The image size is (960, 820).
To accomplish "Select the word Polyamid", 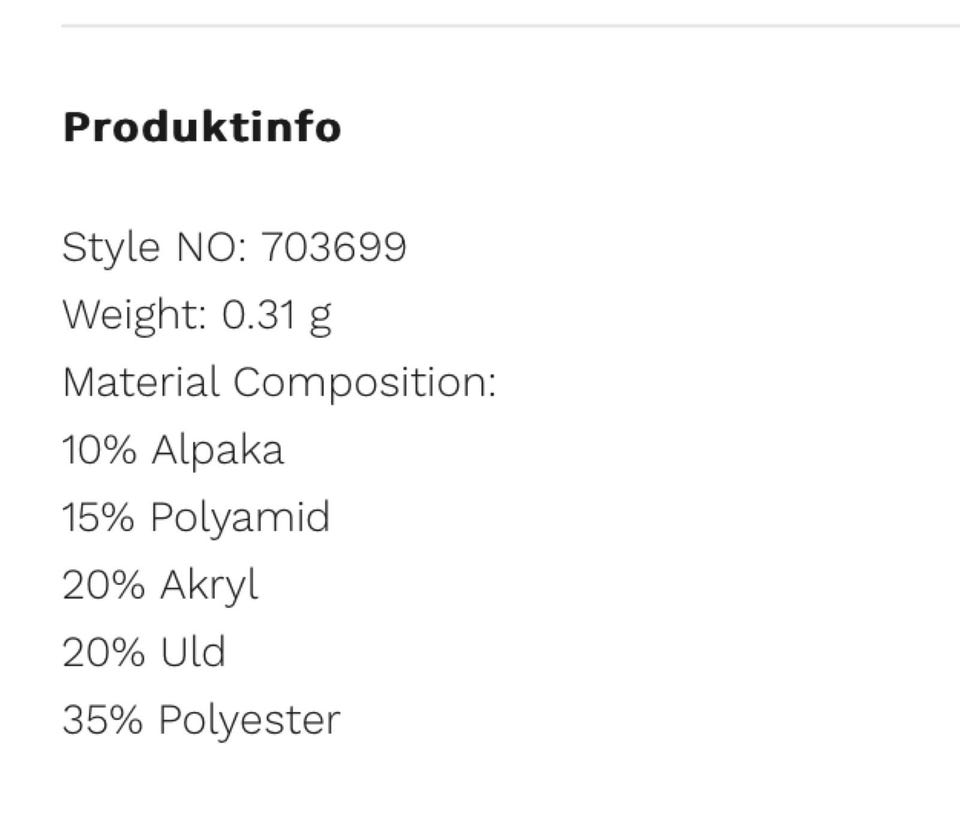I will (240, 519).
